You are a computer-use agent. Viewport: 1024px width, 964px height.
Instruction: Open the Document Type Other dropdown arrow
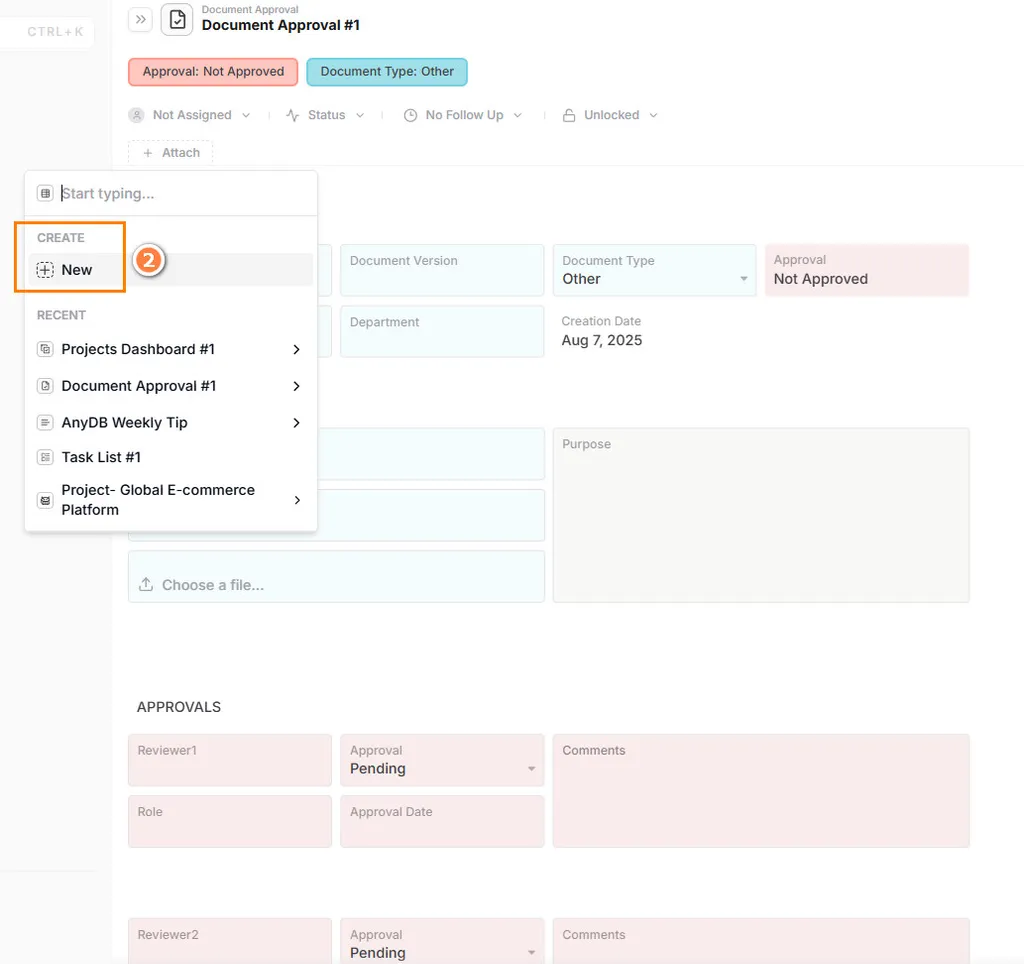click(x=744, y=279)
